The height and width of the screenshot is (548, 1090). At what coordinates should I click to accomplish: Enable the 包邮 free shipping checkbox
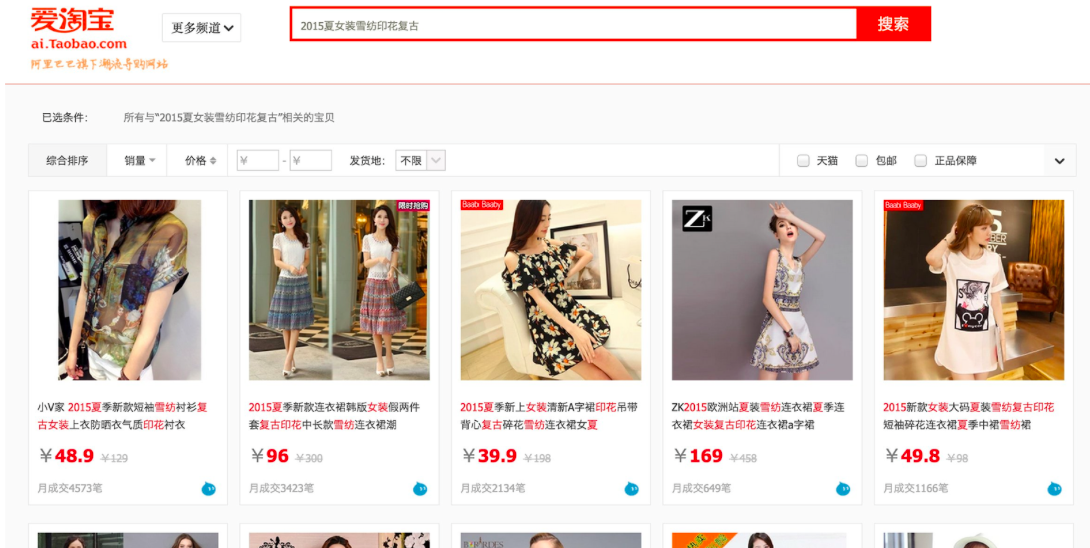[861, 161]
